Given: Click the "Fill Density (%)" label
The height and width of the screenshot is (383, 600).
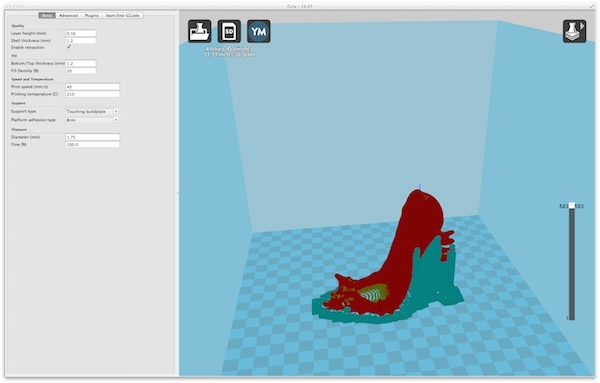Looking at the screenshot, I should [25, 71].
